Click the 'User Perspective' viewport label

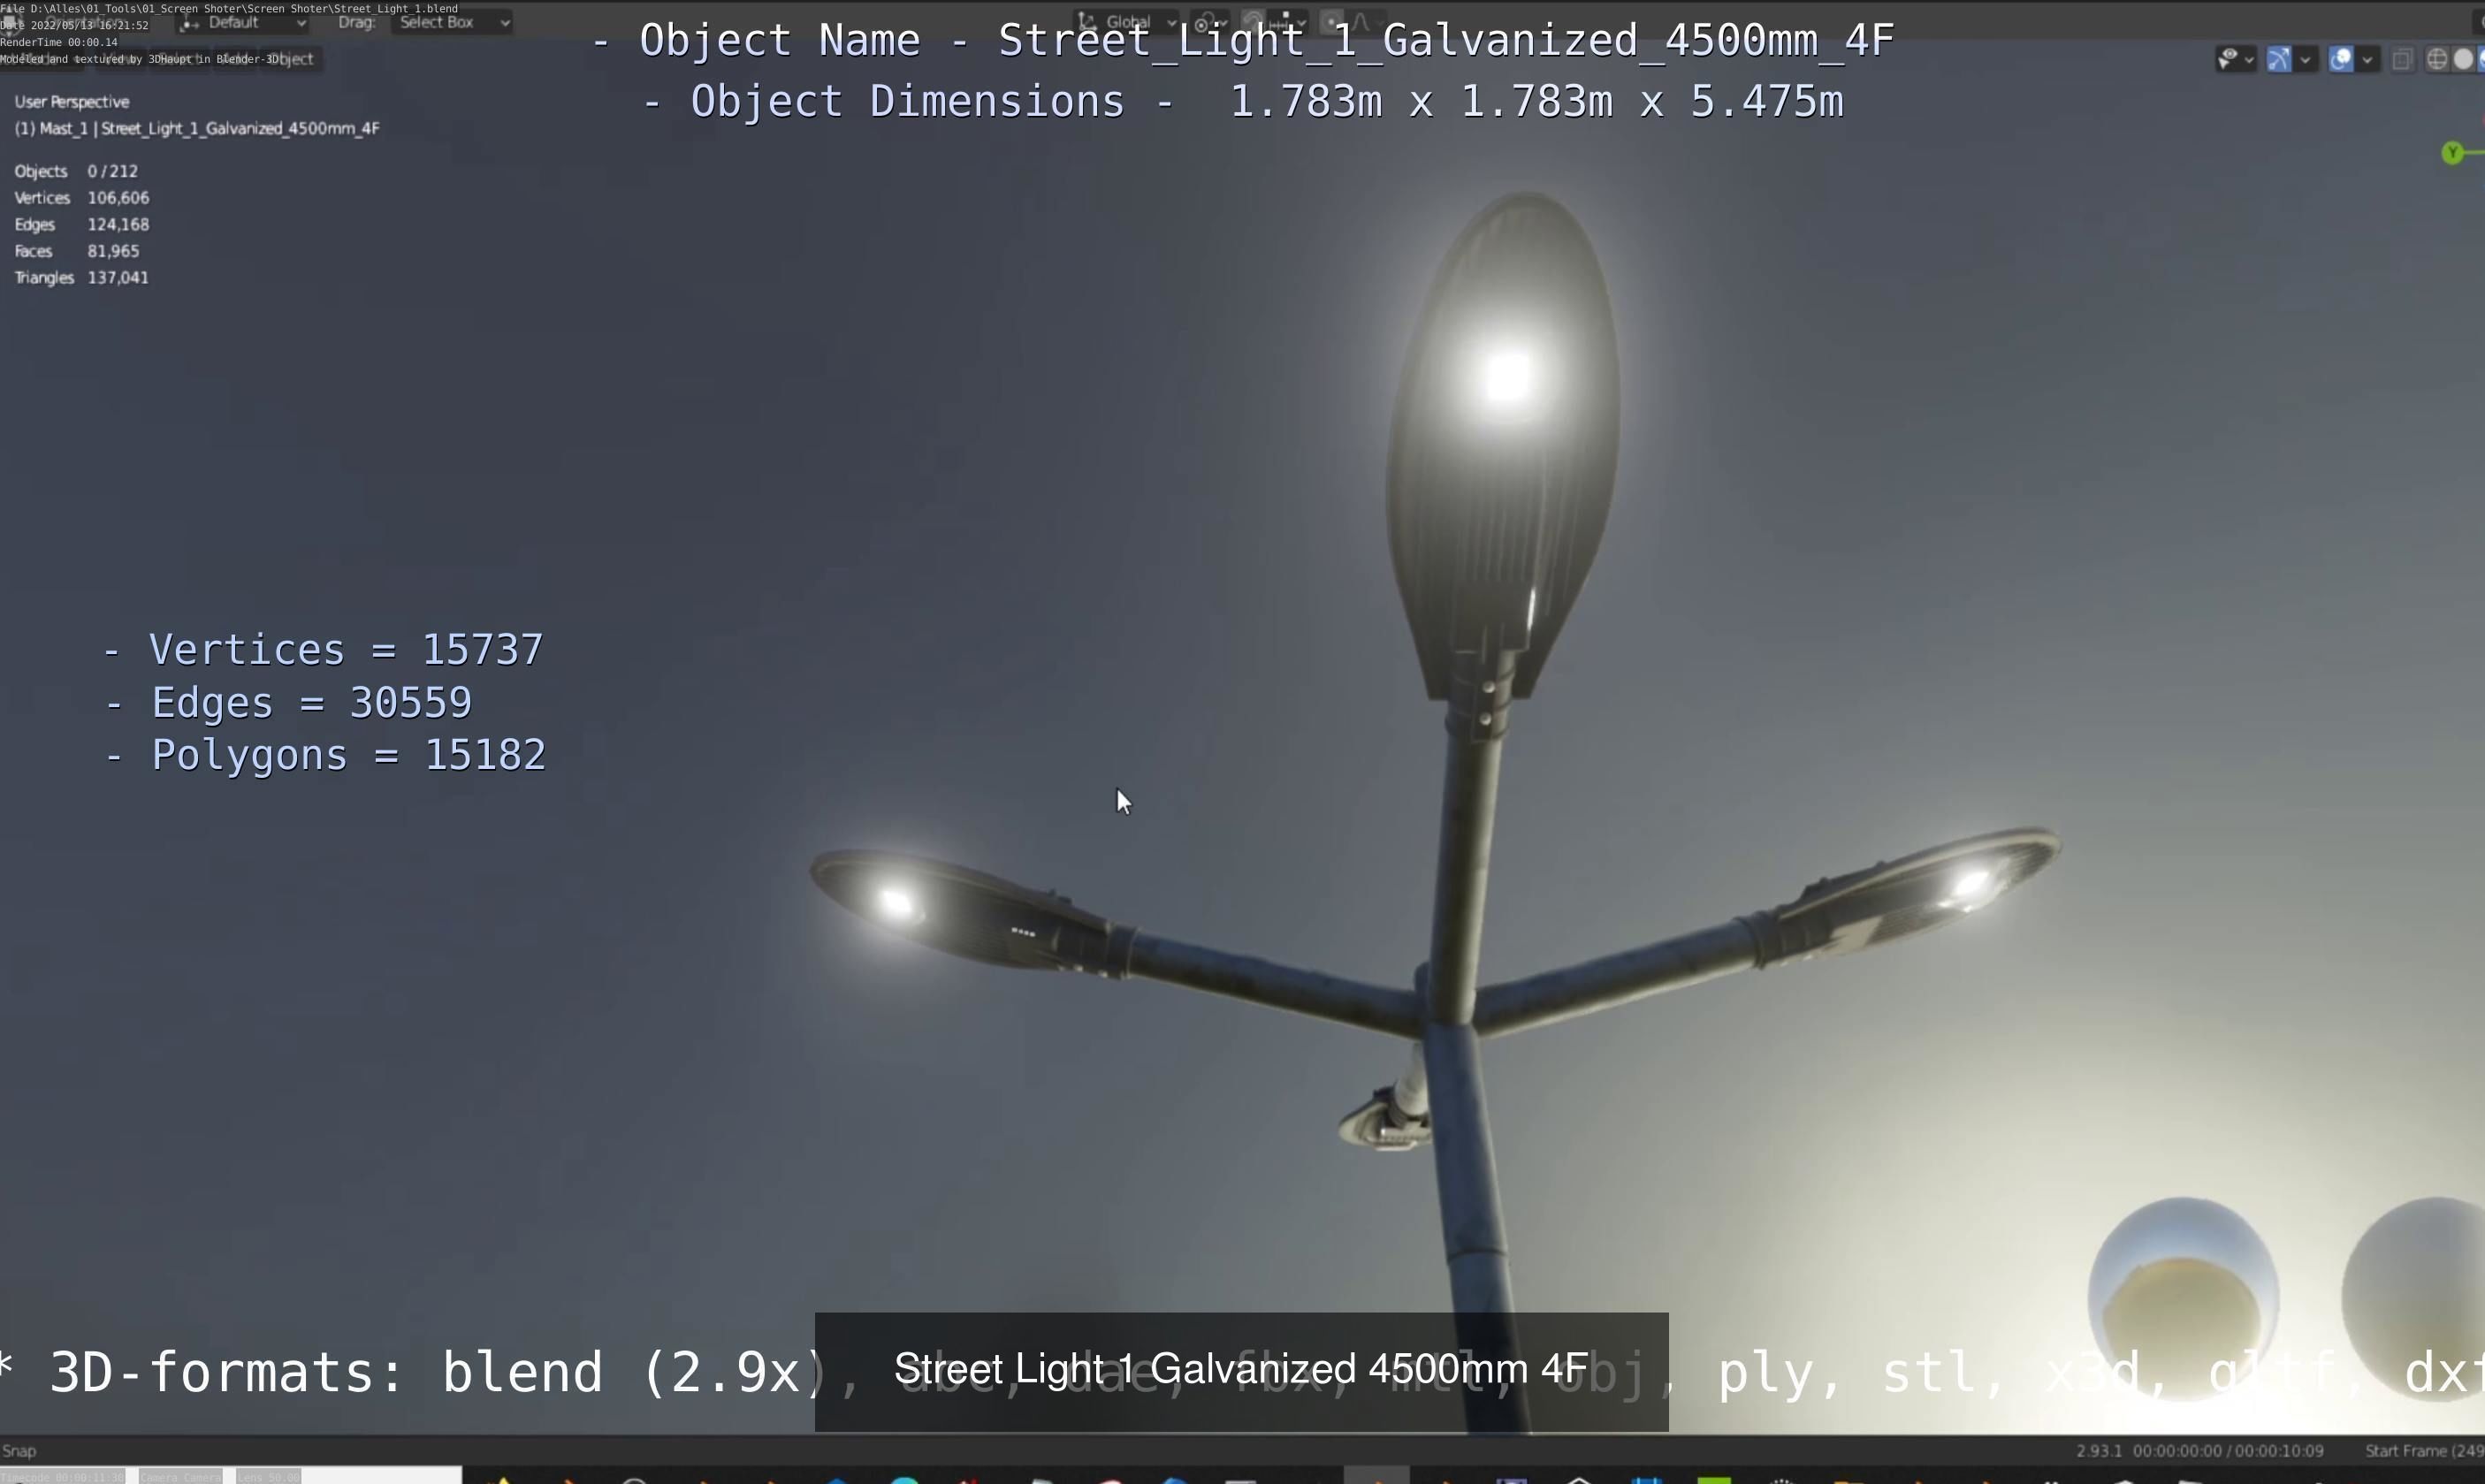pos(72,102)
